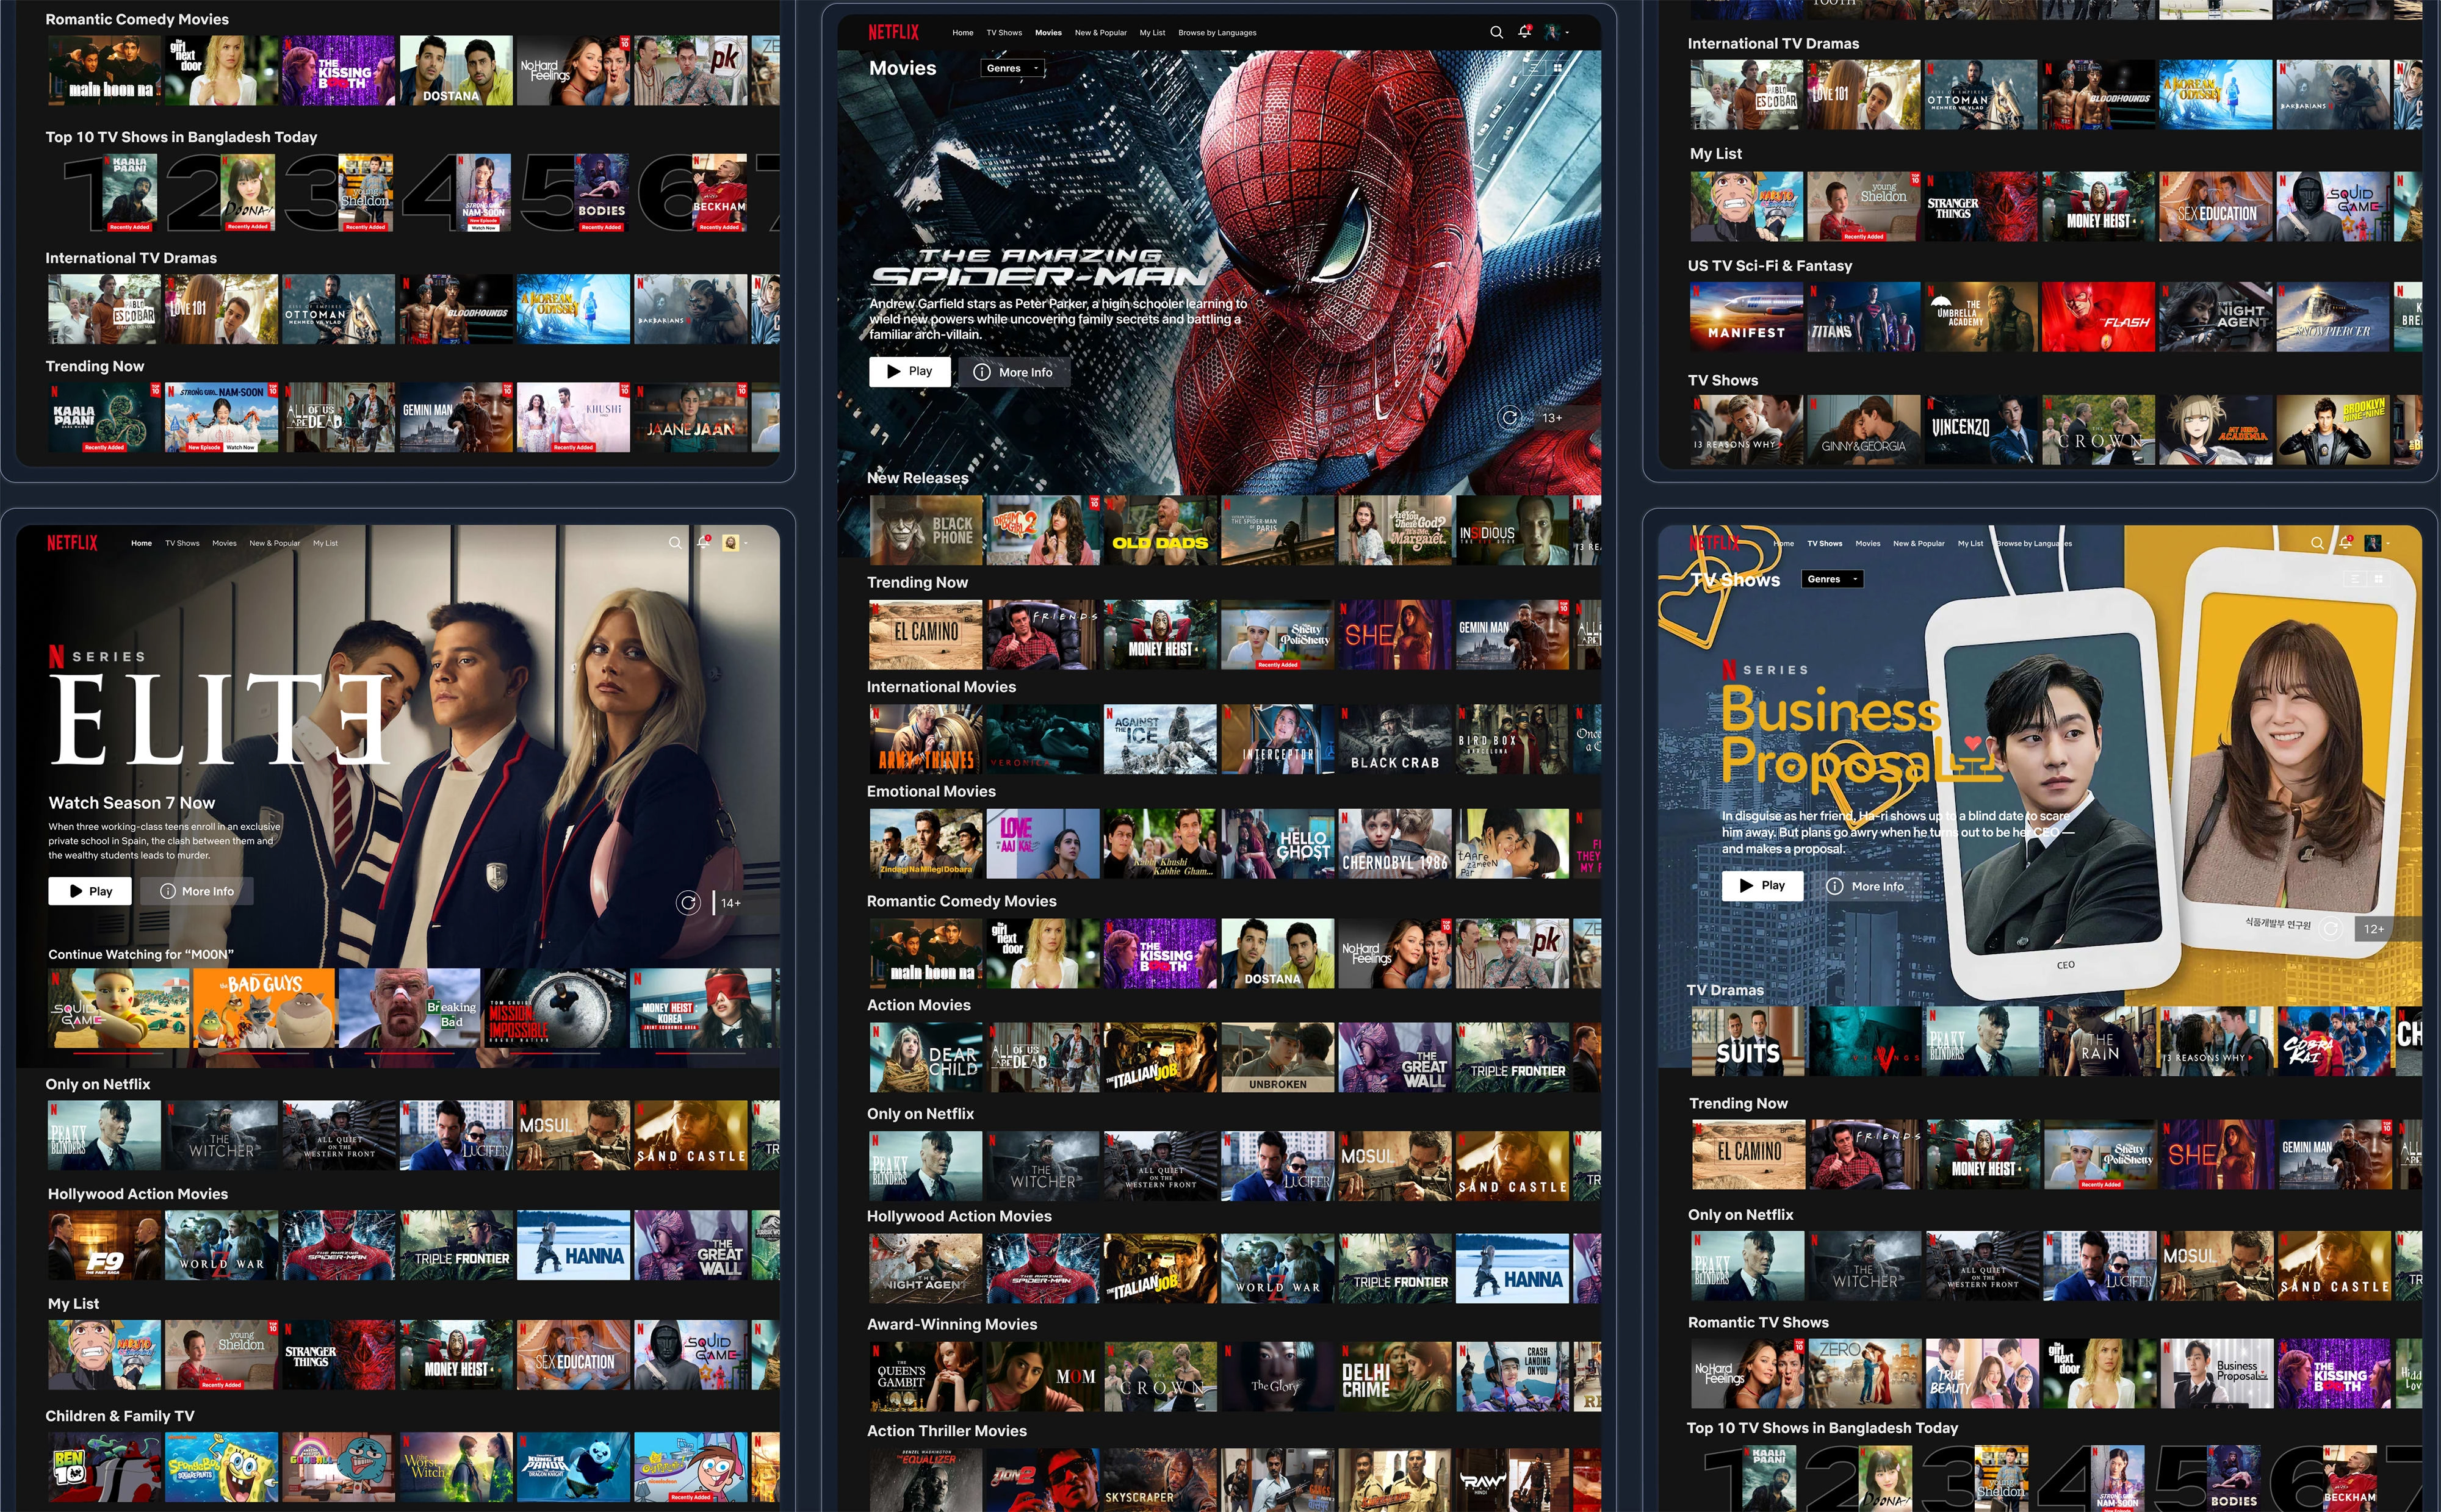Click the profile avatar on the TV Shows page

pos(2373,543)
